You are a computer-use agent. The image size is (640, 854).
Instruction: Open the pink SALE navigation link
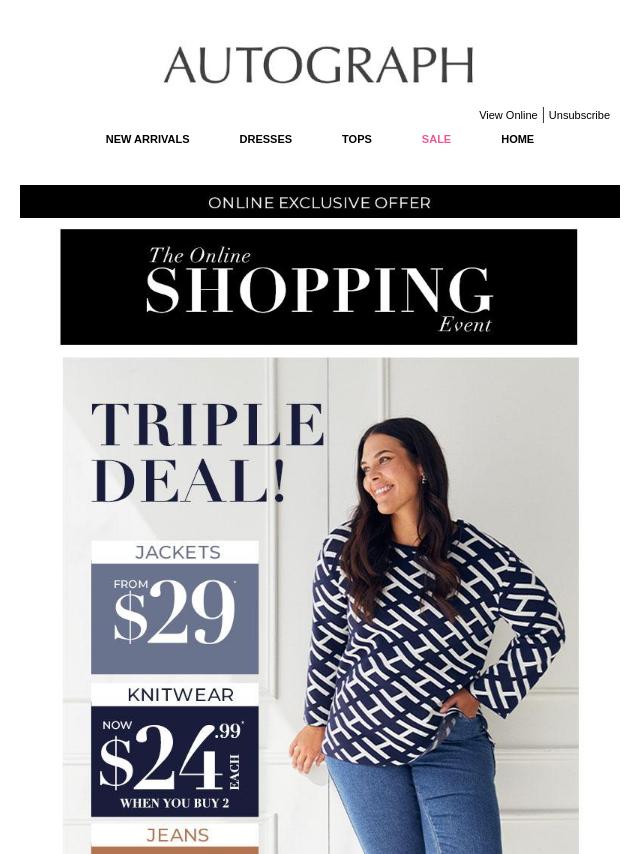(x=436, y=139)
